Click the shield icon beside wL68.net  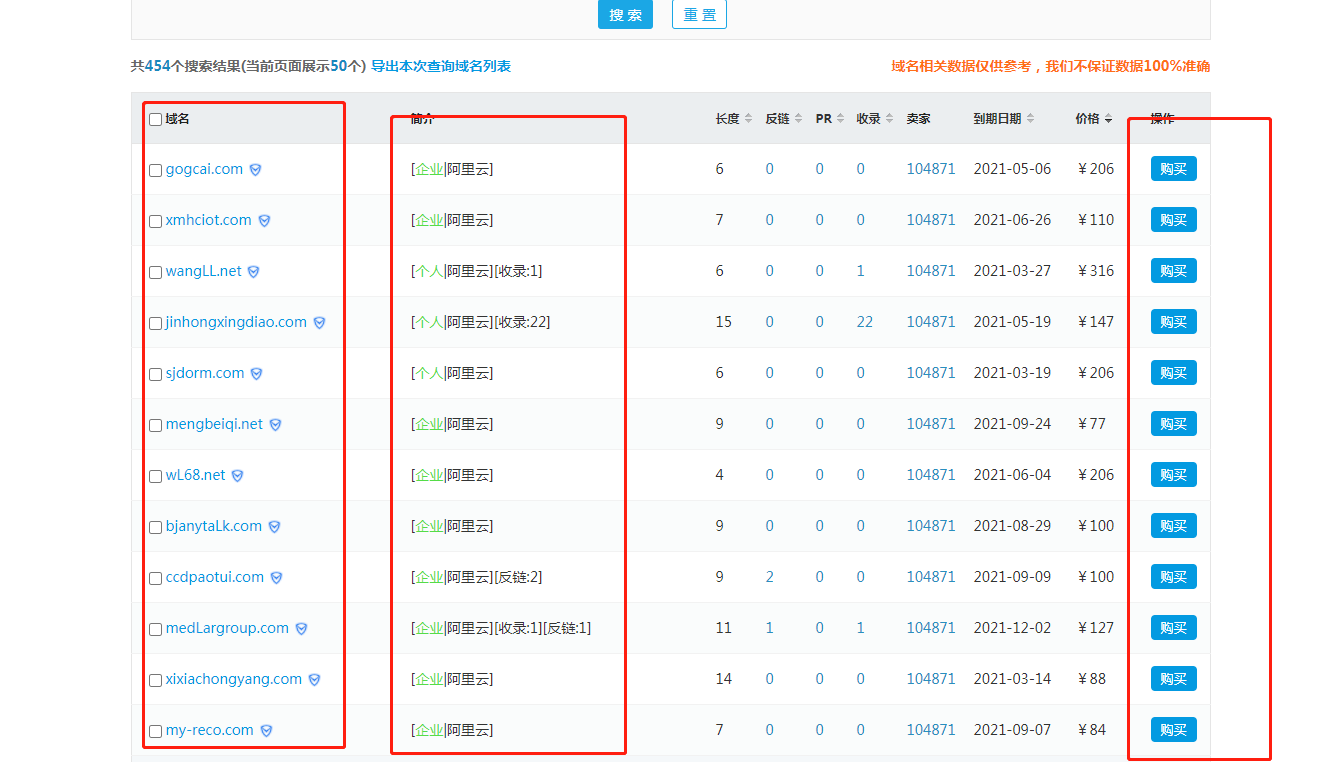(x=238, y=476)
